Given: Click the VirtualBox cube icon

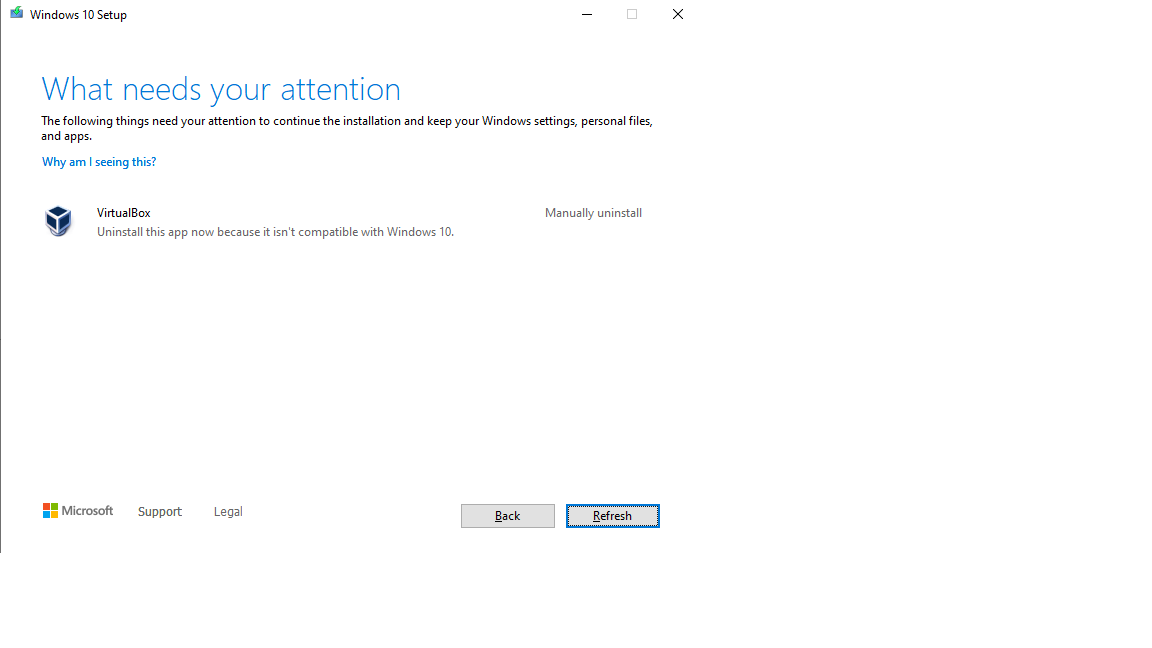Looking at the screenshot, I should 59,221.
